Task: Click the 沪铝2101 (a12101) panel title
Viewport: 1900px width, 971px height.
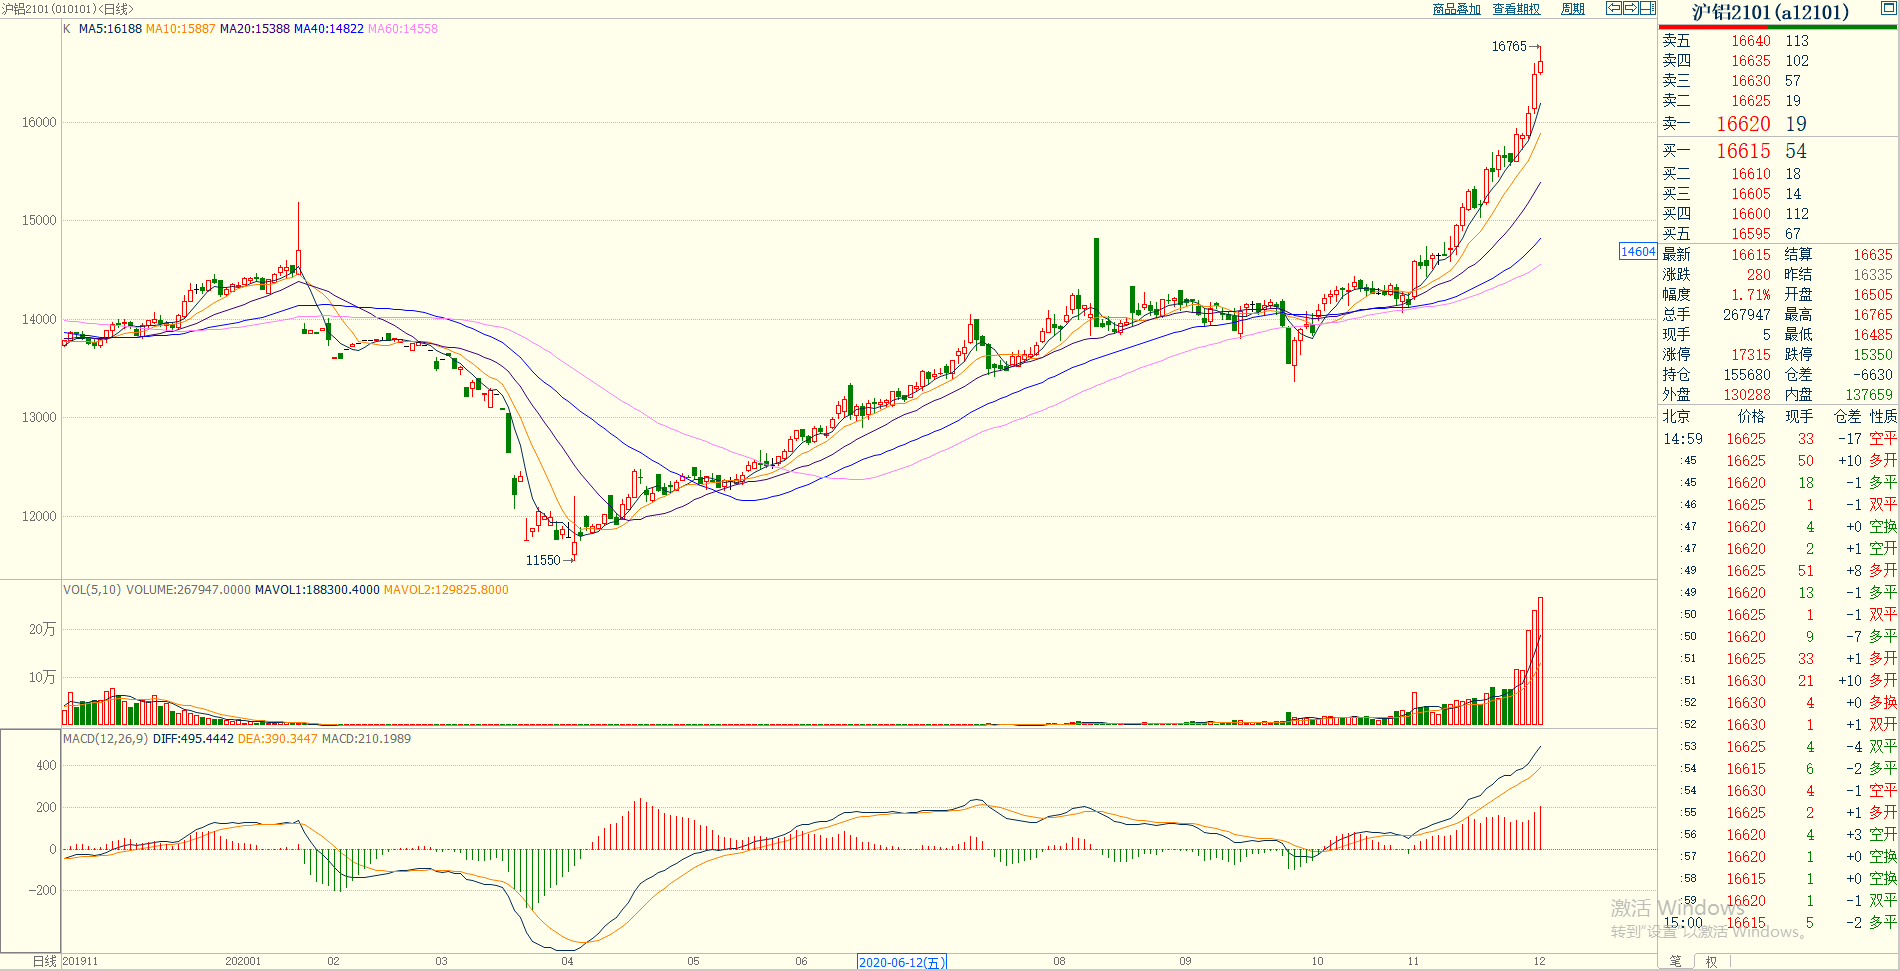Action: tap(1770, 12)
